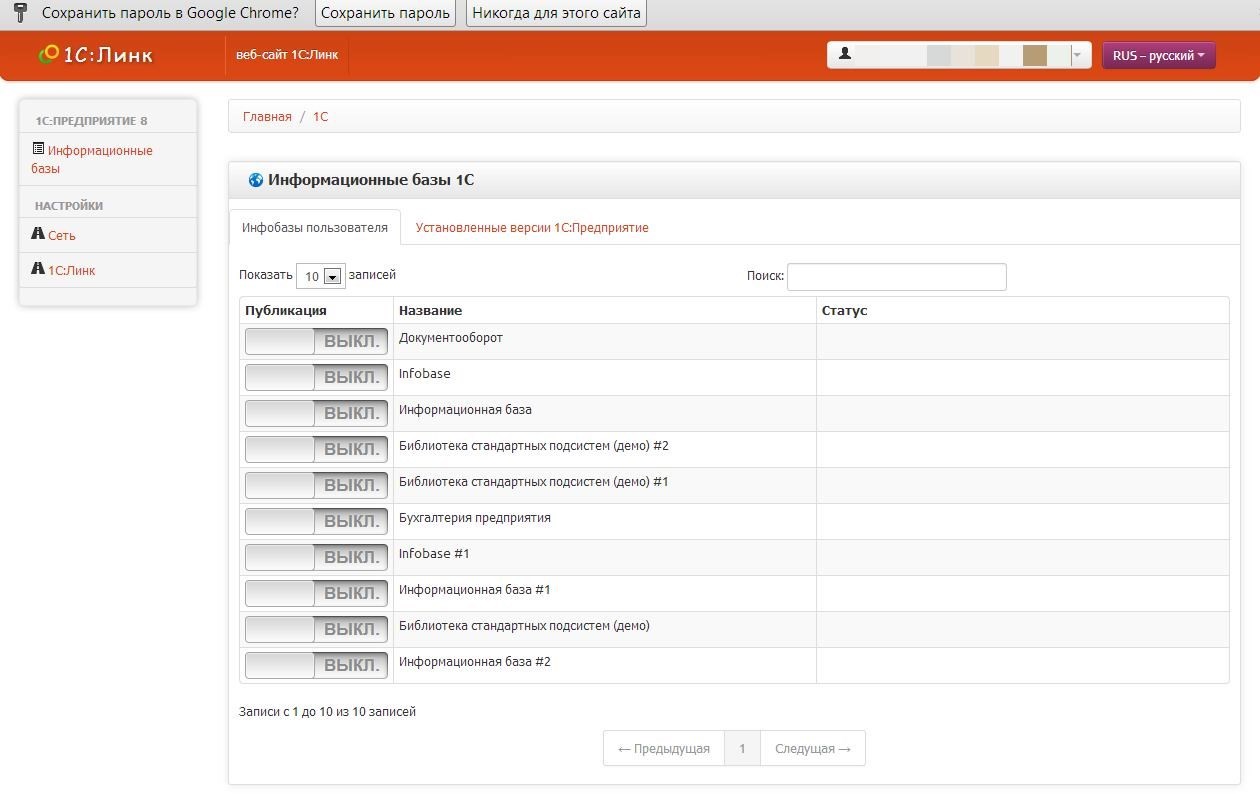The image size is (1260, 794).
Task: Toggle publication for Документооборот
Action: [x=316, y=341]
